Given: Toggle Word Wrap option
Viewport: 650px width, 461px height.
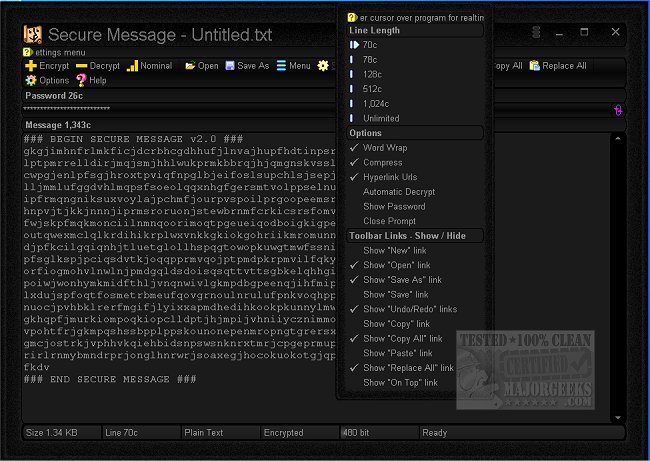Looking at the screenshot, I should click(x=415, y=148).
